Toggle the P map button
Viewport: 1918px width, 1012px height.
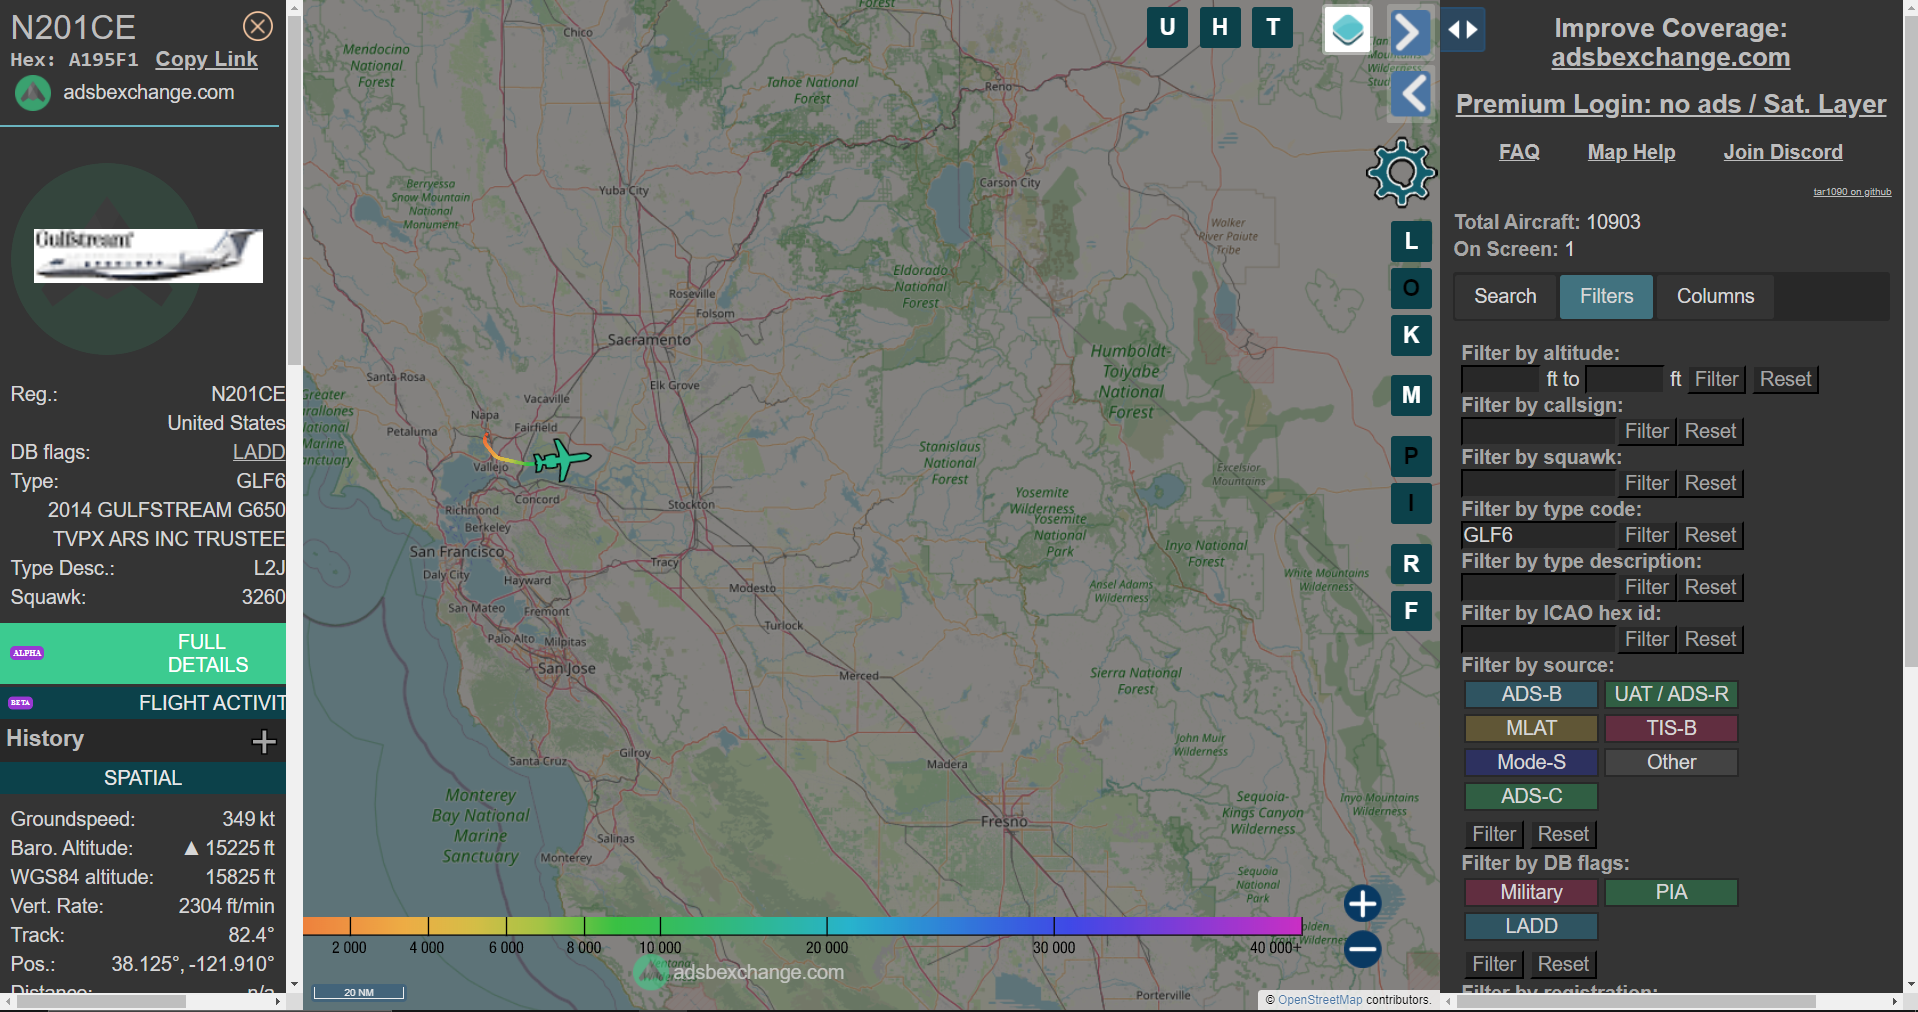(1411, 456)
